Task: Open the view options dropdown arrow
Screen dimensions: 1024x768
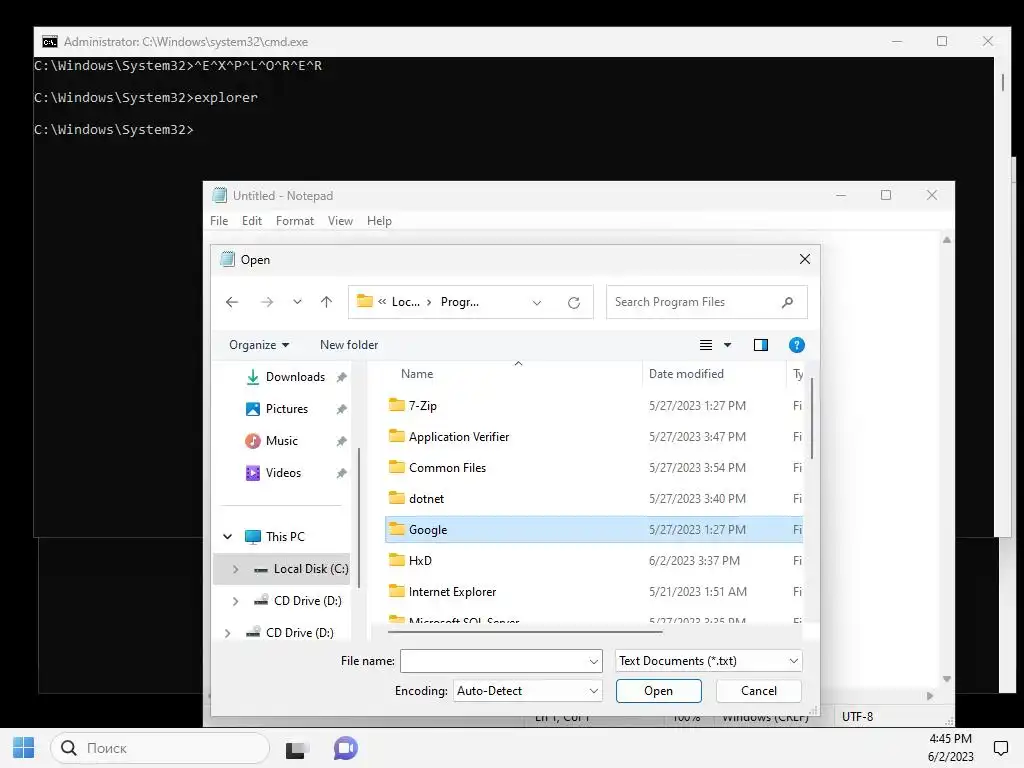Action: pyautogui.click(x=728, y=345)
